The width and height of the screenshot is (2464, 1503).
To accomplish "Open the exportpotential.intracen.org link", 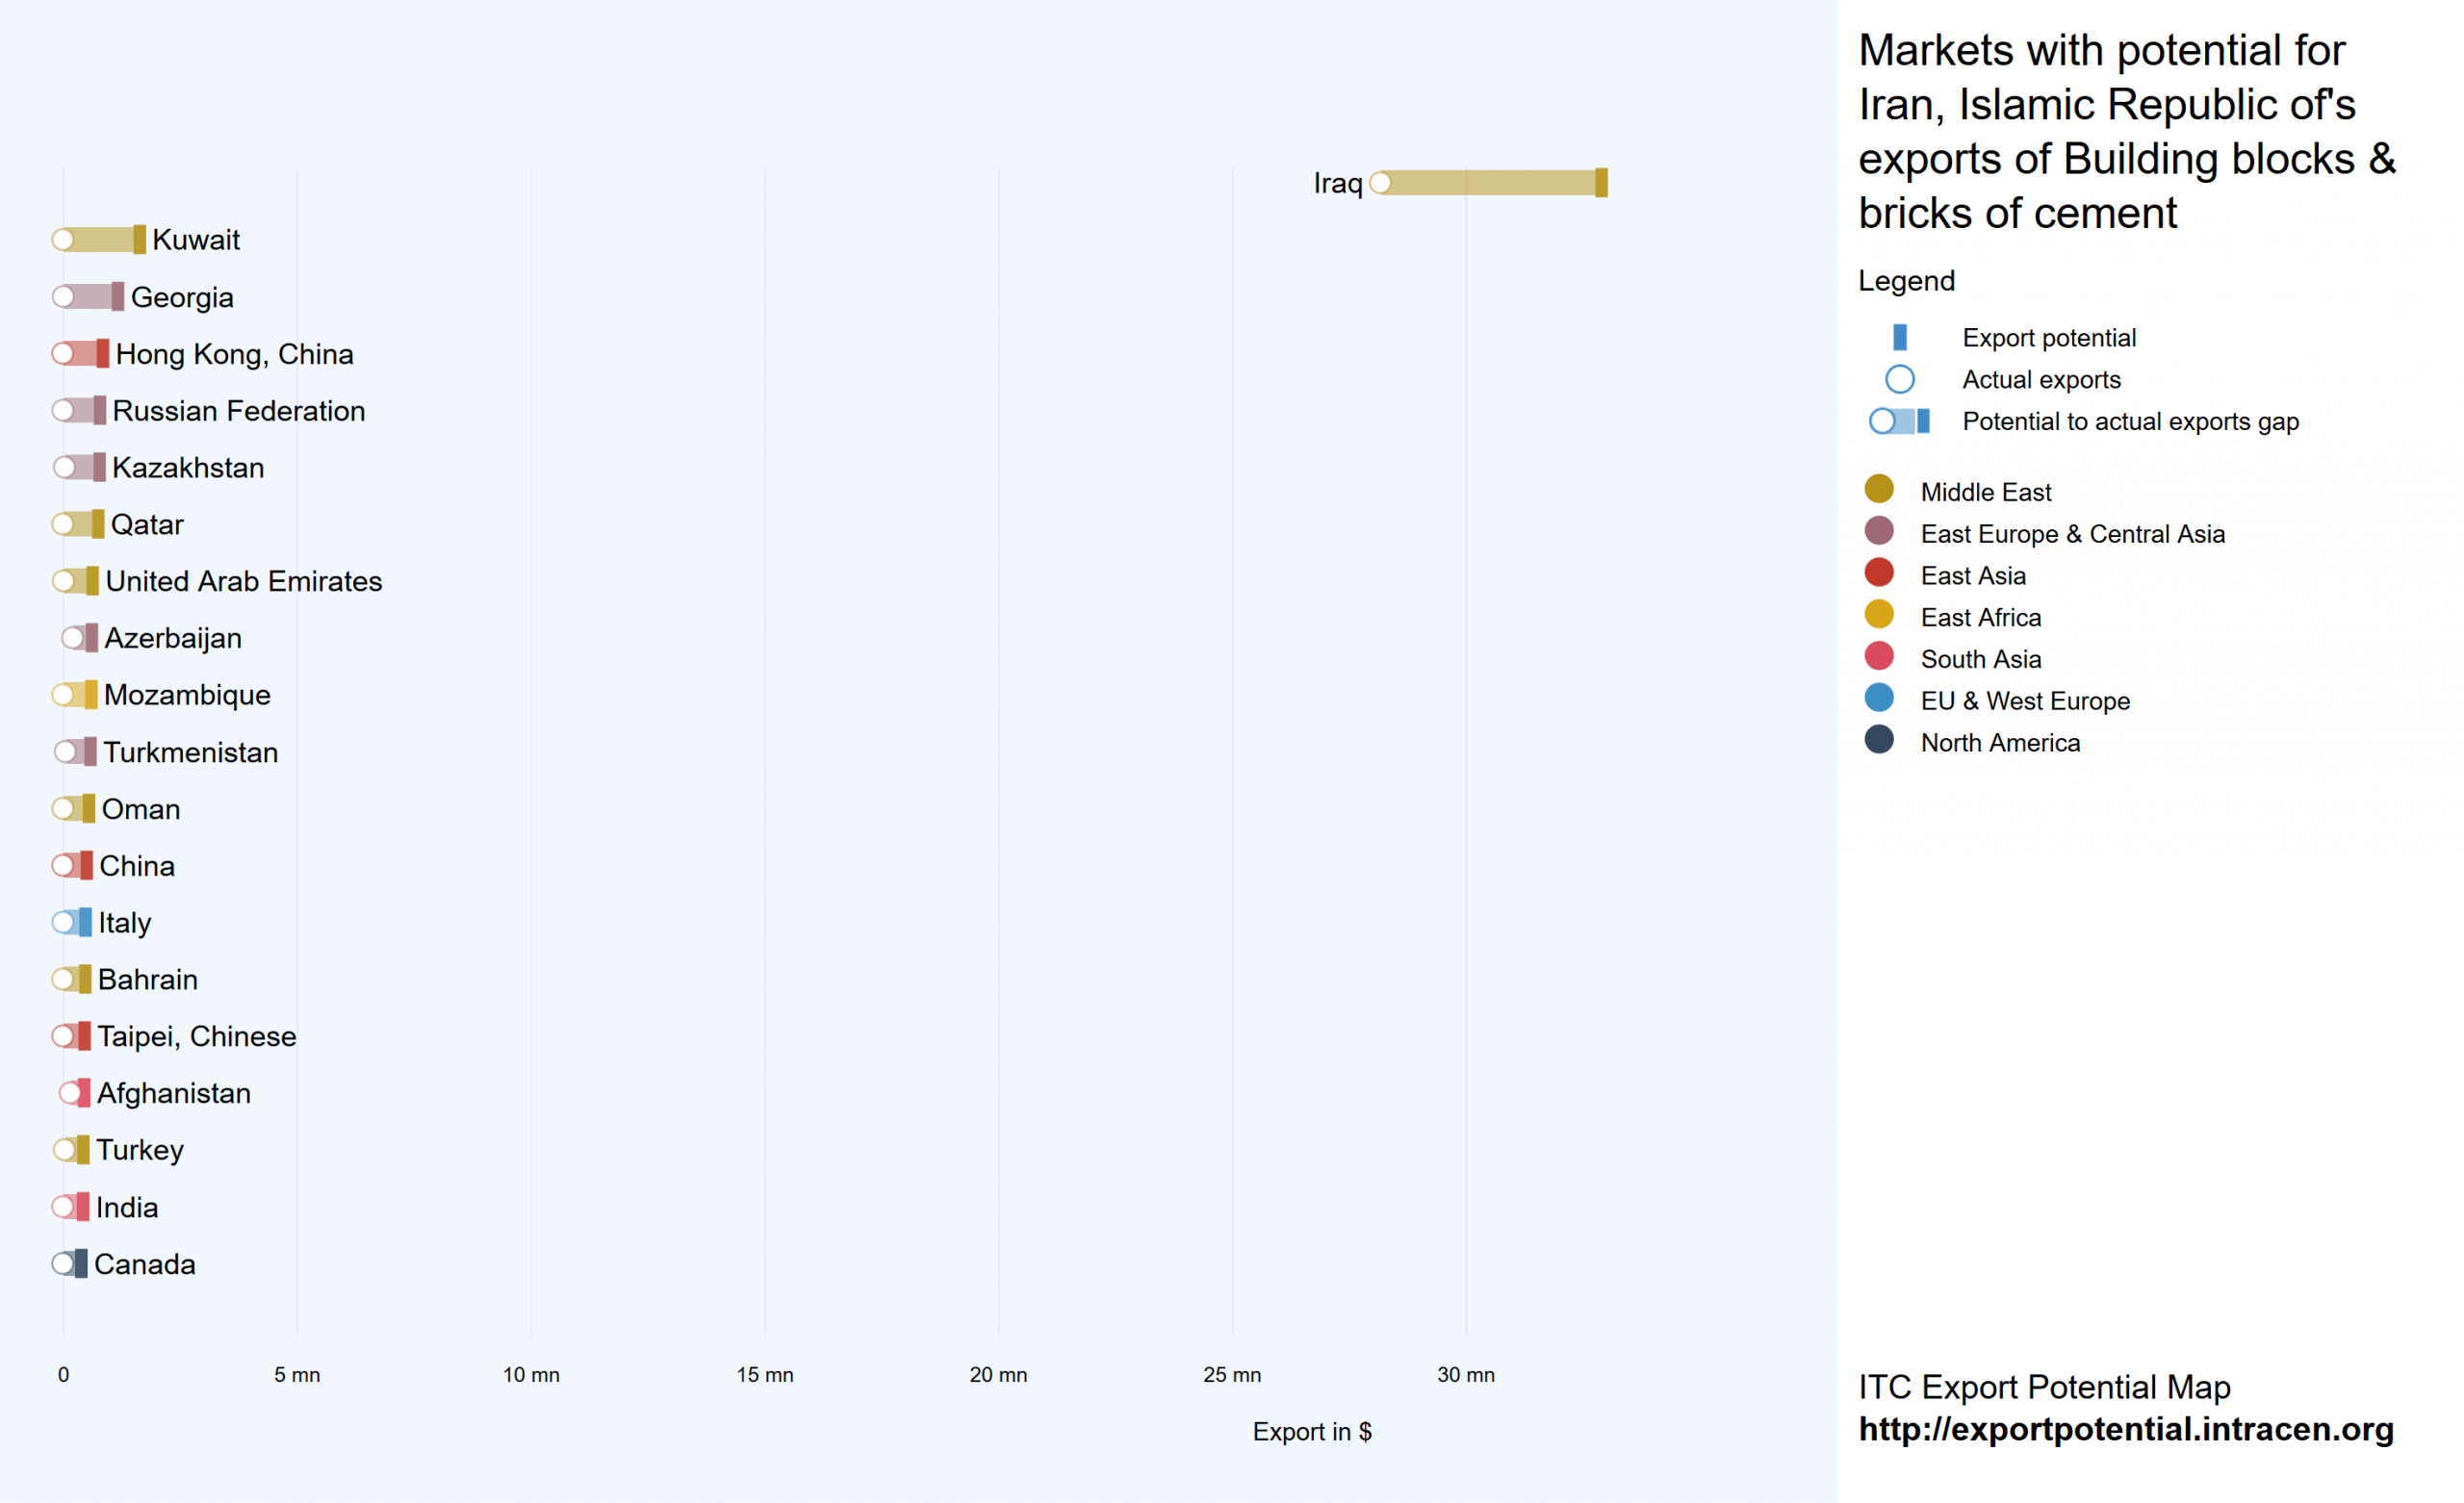I will 2126,1430.
